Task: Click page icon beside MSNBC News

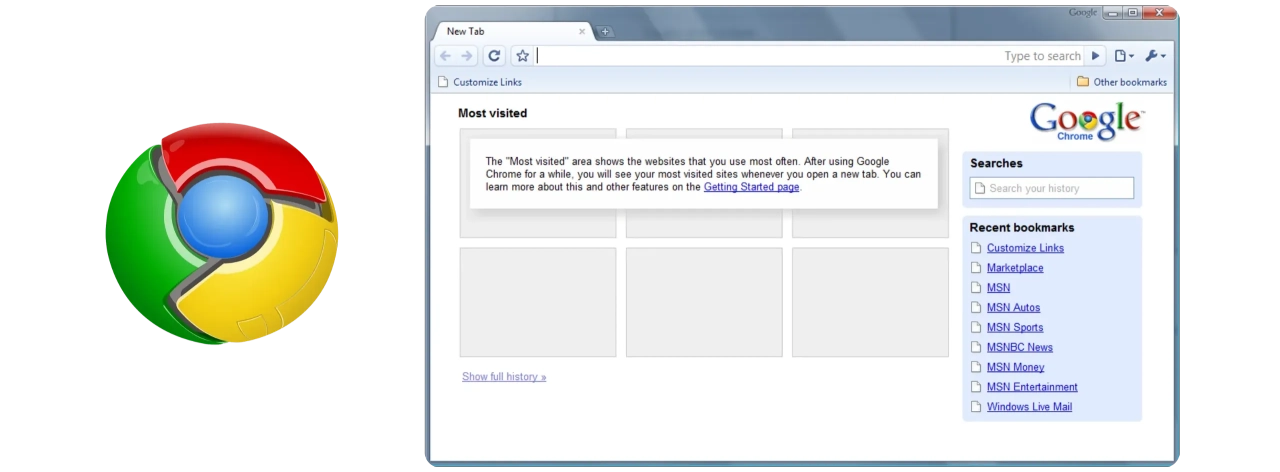Action: [976, 347]
